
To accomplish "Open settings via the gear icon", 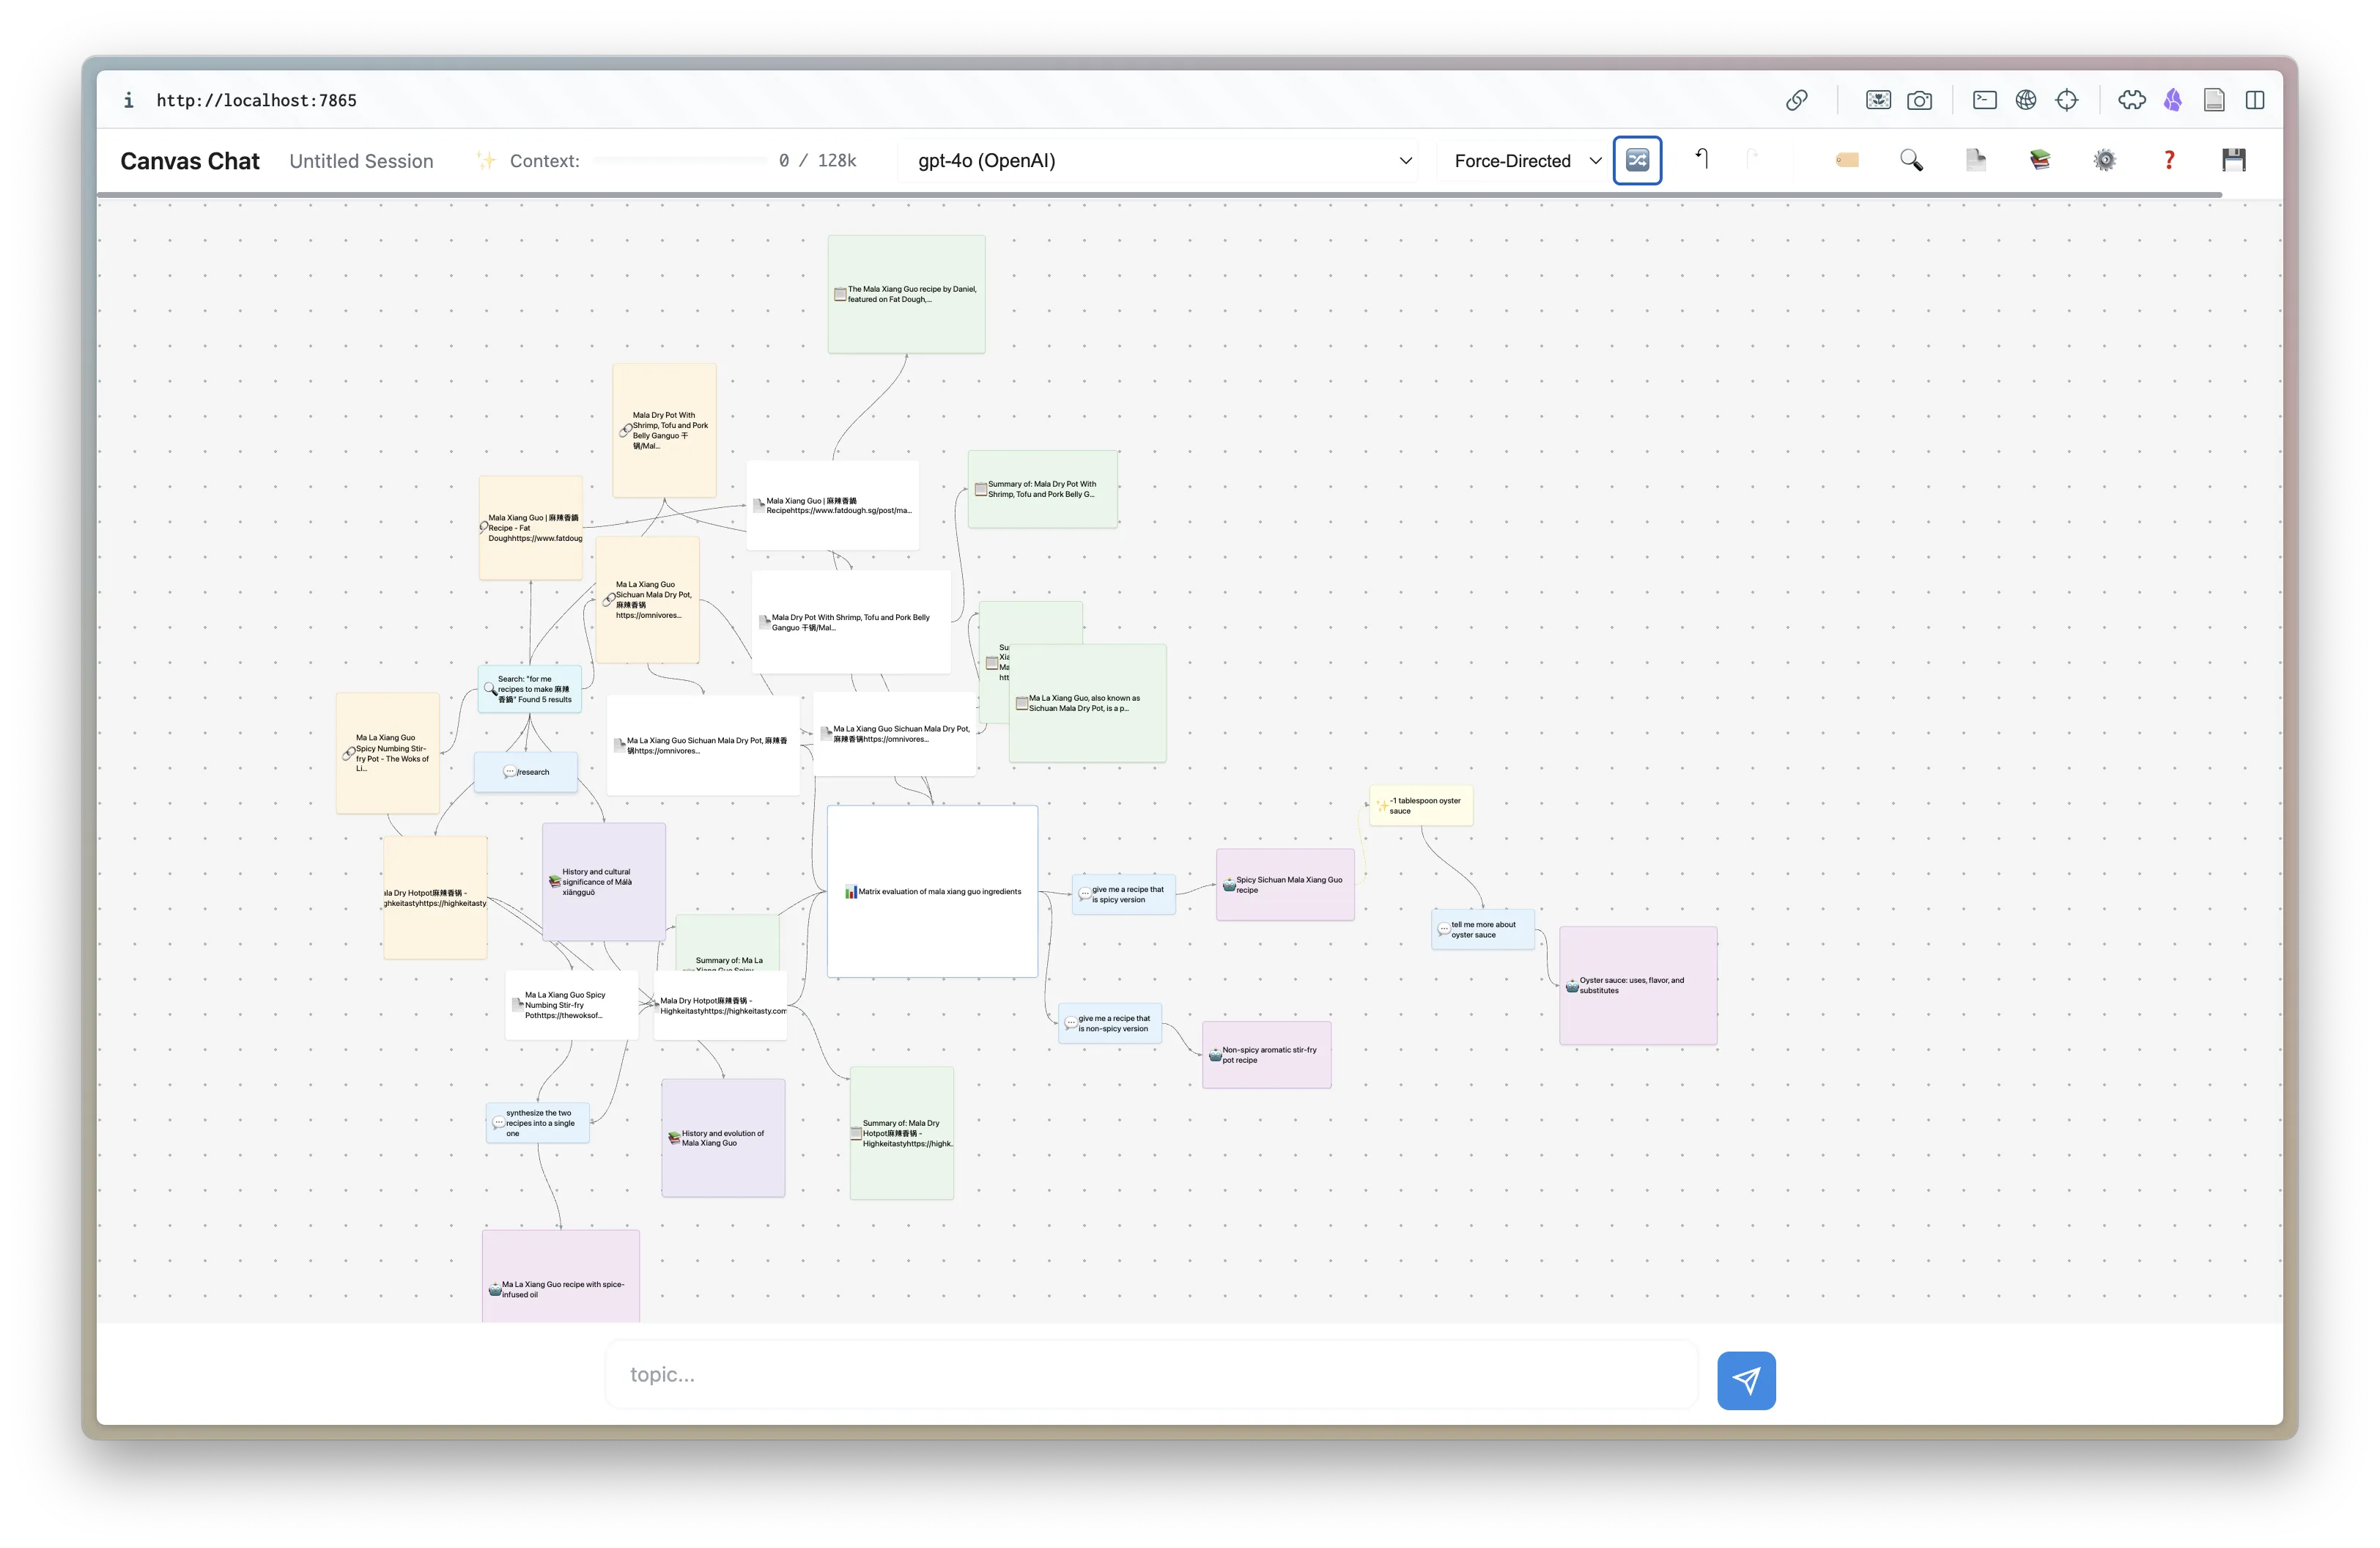I will pyautogui.click(x=2104, y=160).
